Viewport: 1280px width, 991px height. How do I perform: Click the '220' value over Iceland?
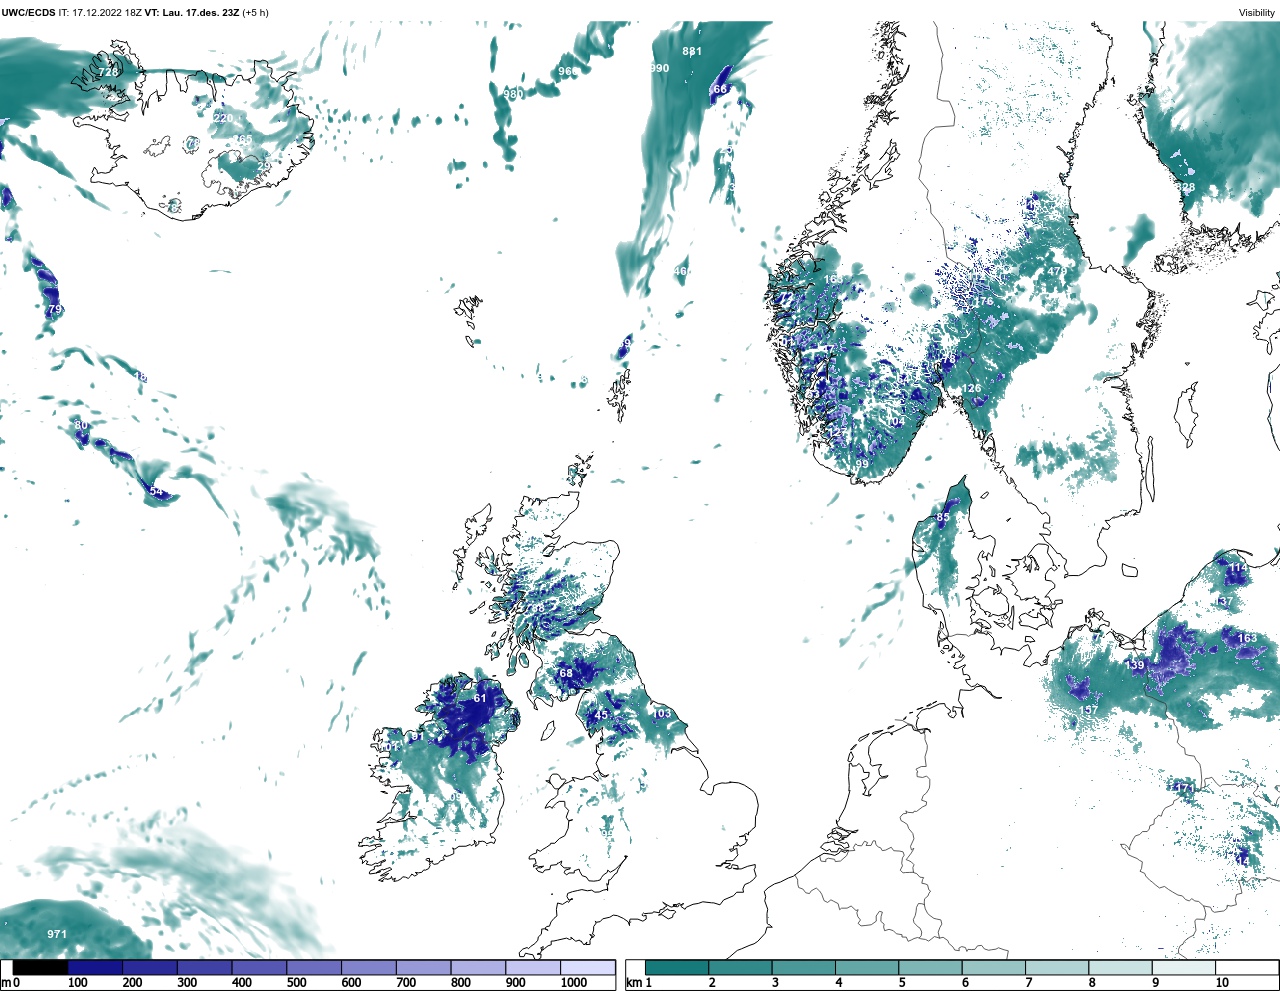pos(224,118)
